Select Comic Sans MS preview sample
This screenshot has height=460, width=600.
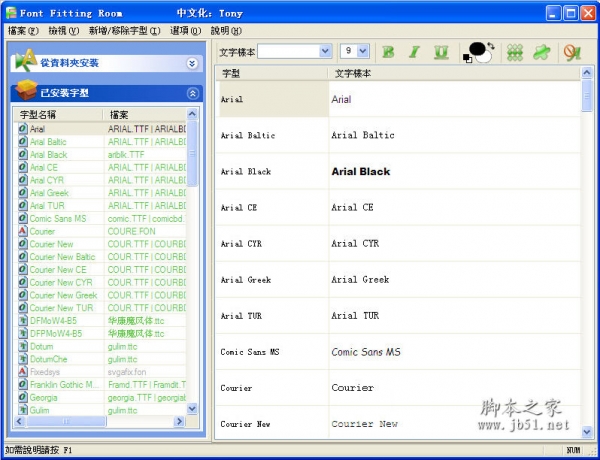coord(366,352)
